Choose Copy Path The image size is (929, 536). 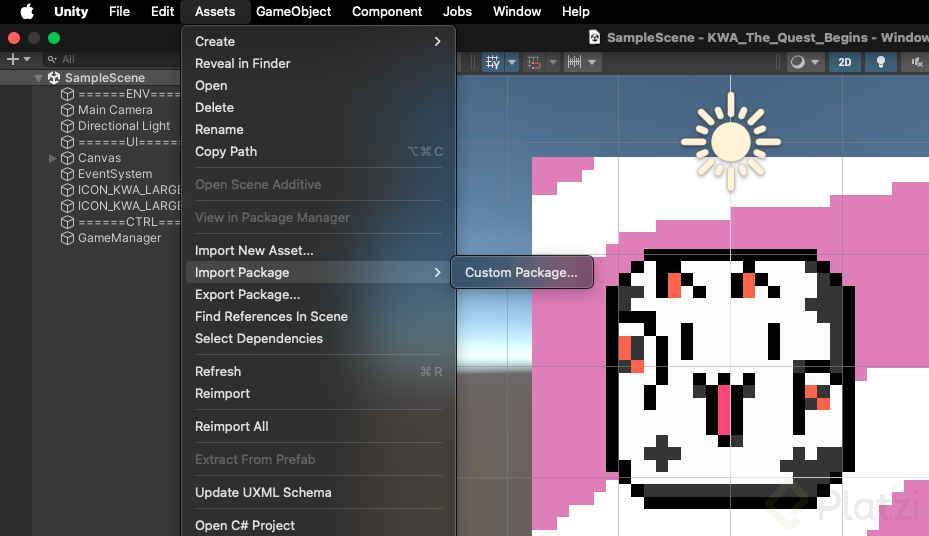click(x=318, y=151)
